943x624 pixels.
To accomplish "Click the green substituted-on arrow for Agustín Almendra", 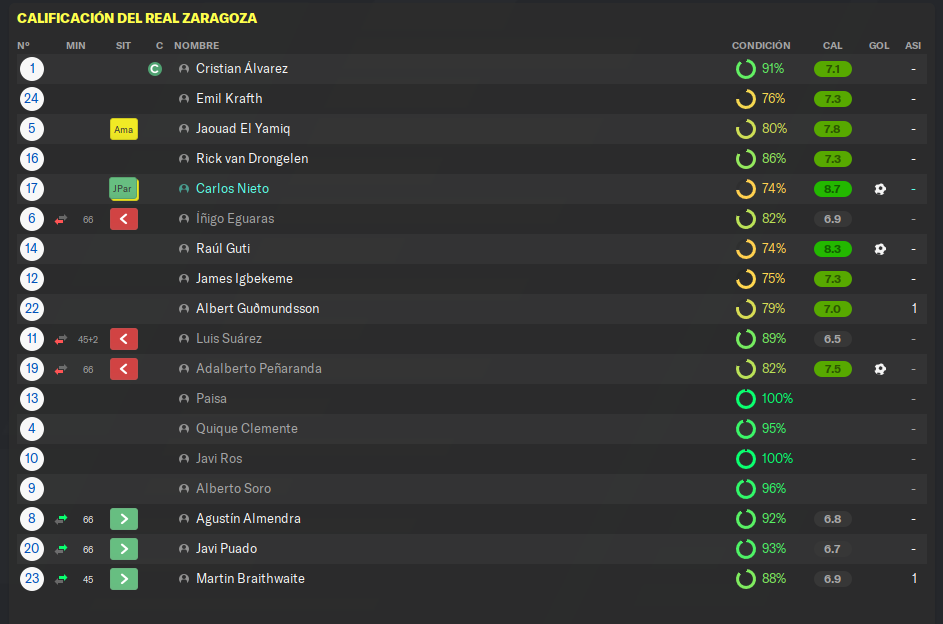I will click(x=124, y=519).
